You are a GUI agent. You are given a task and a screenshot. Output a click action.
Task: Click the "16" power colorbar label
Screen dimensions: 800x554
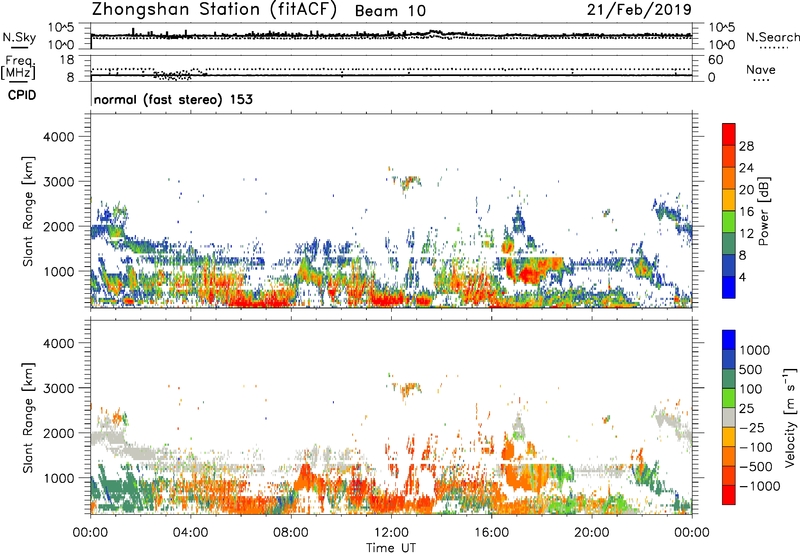(746, 212)
